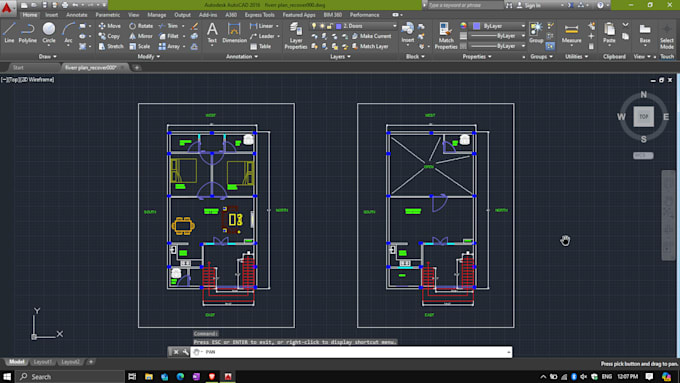Toggle group selection on/off button
This screenshot has width=680, height=383.
[x=550, y=46]
